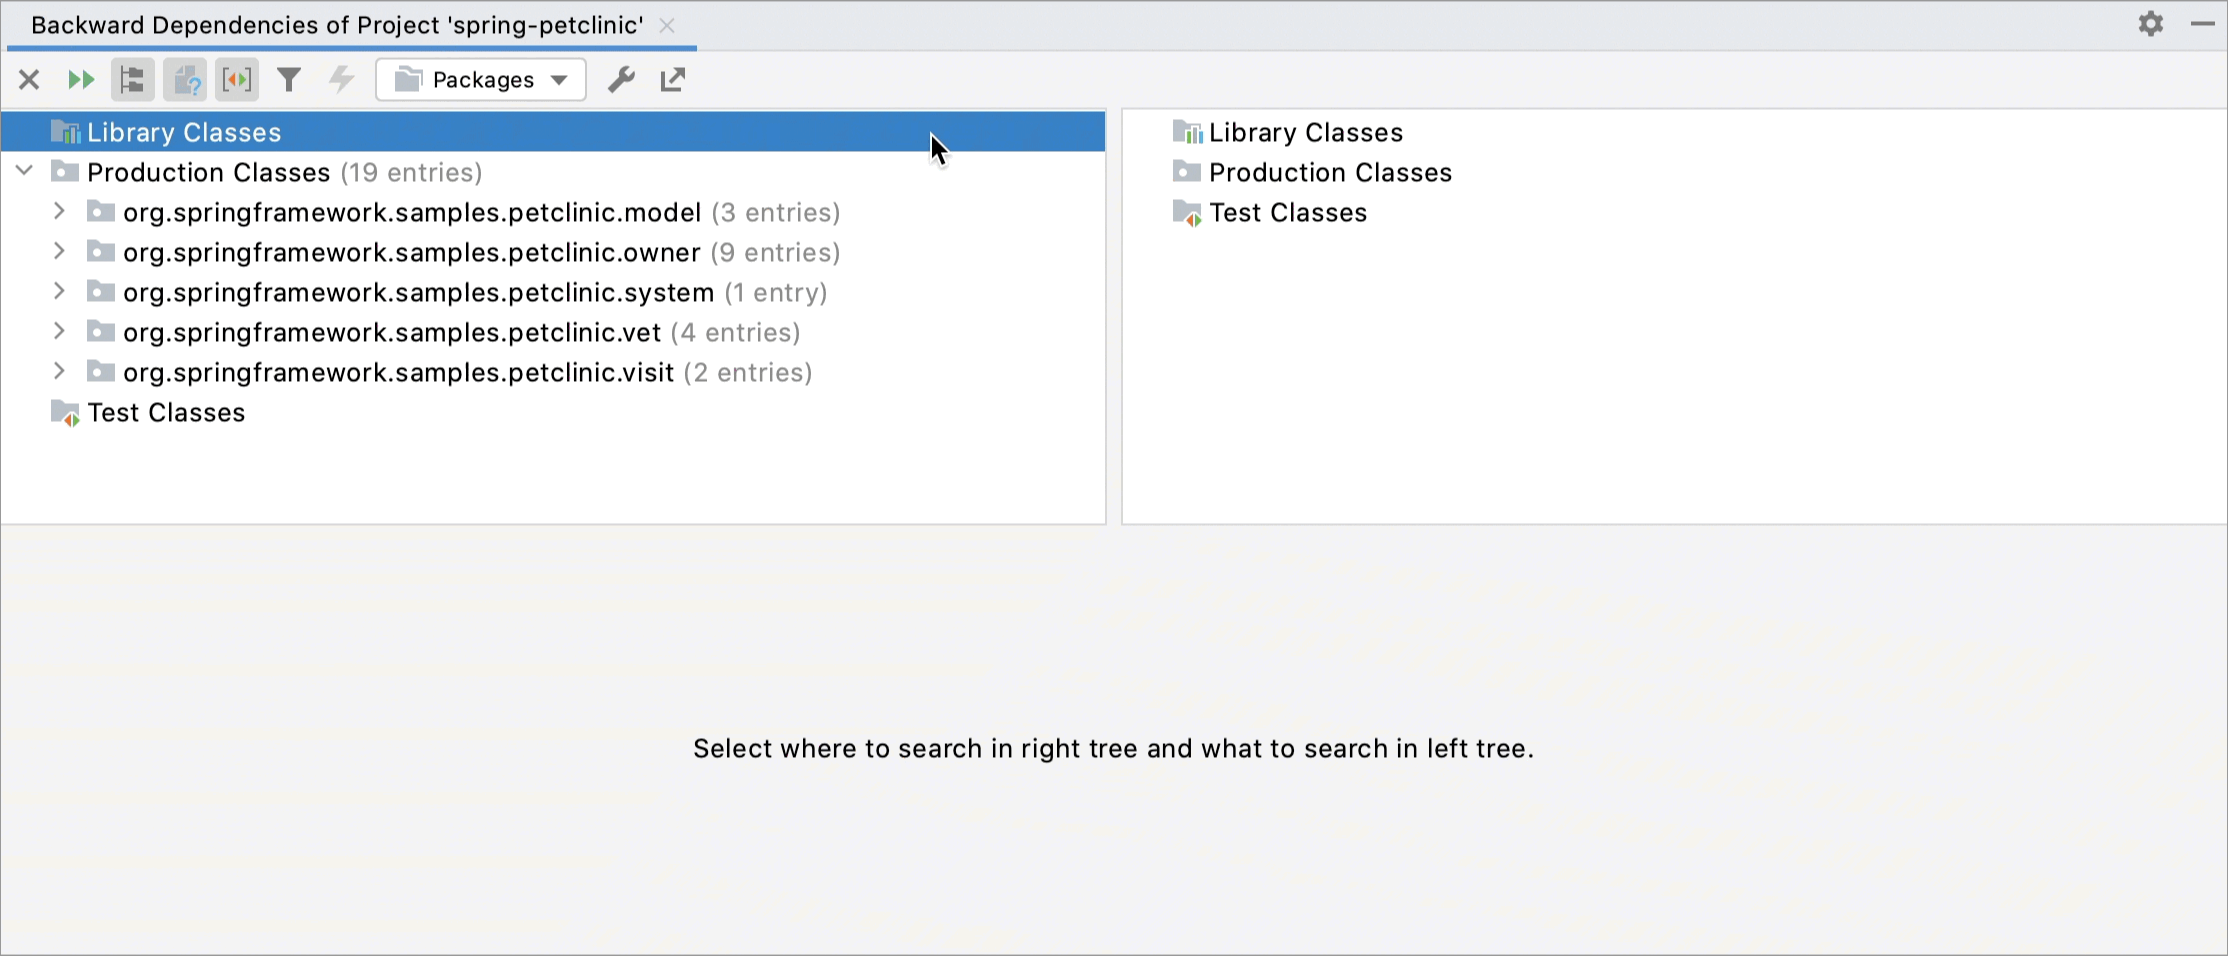Open the tool window settings gear

pos(2150,24)
